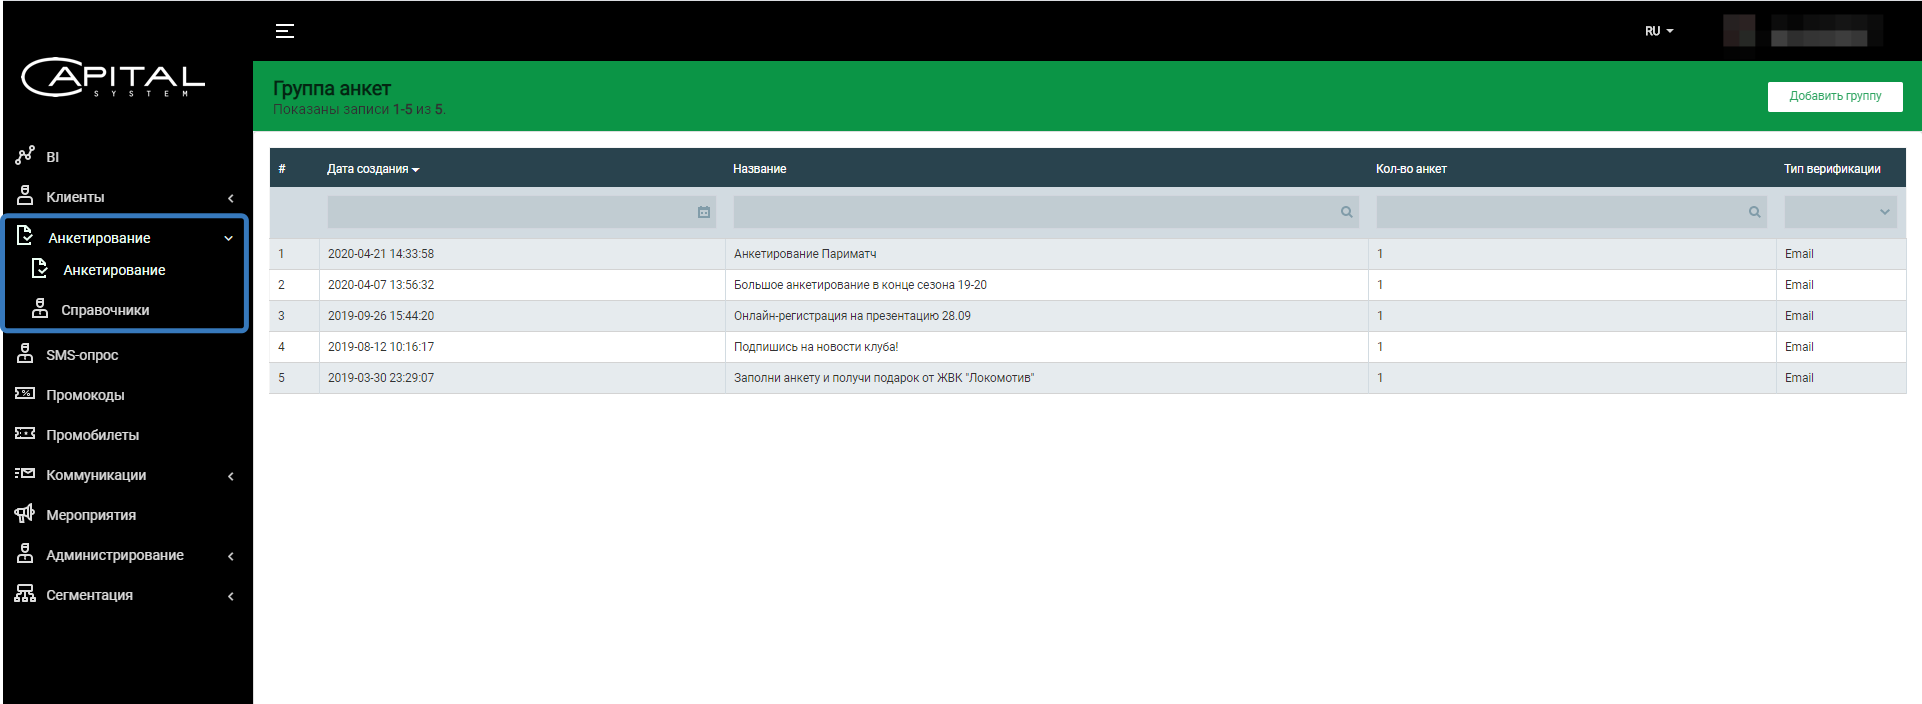This screenshot has width=1922, height=704.
Task: Click date 2019-09-26 15:44:20
Action: (381, 316)
